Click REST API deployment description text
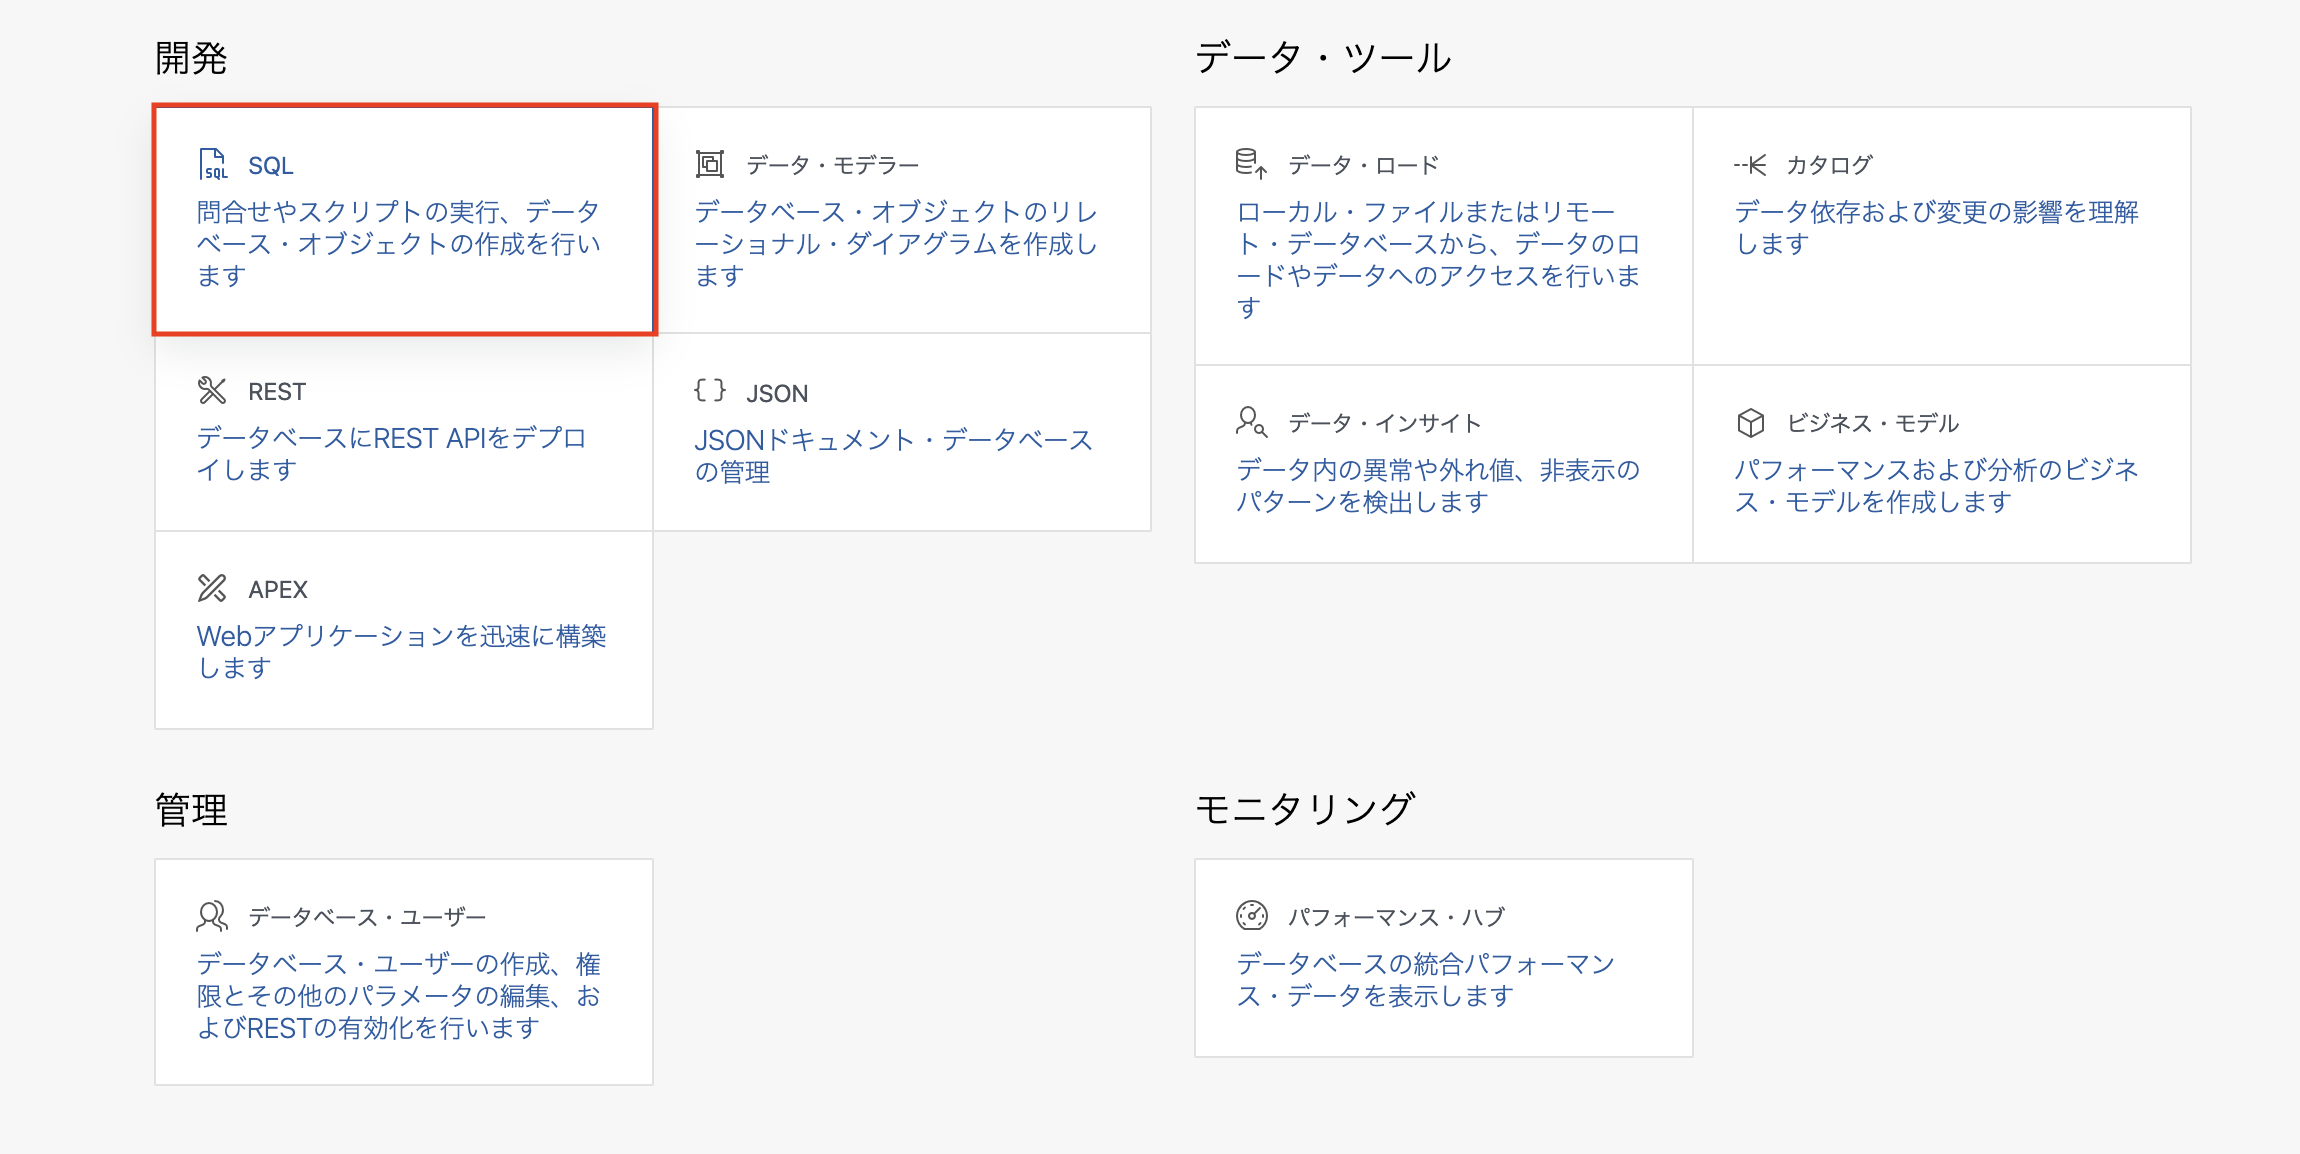Viewport: 2300px width, 1154px height. (391, 453)
